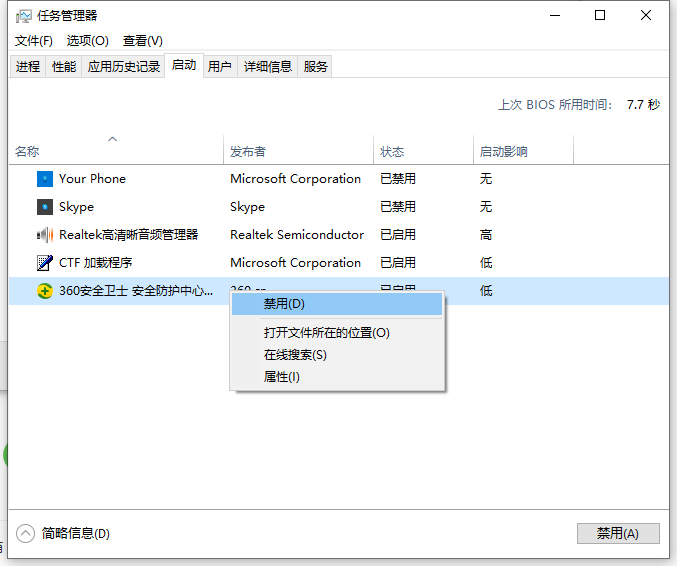The width and height of the screenshot is (677, 566).
Task: Select the Skype startup entry name
Action: click(x=76, y=207)
